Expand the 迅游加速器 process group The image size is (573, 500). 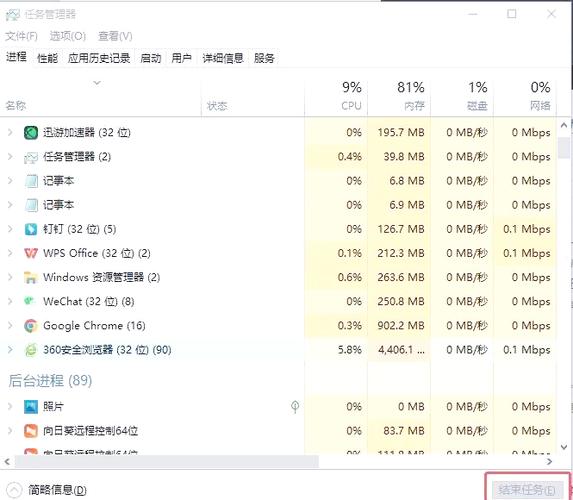10,132
